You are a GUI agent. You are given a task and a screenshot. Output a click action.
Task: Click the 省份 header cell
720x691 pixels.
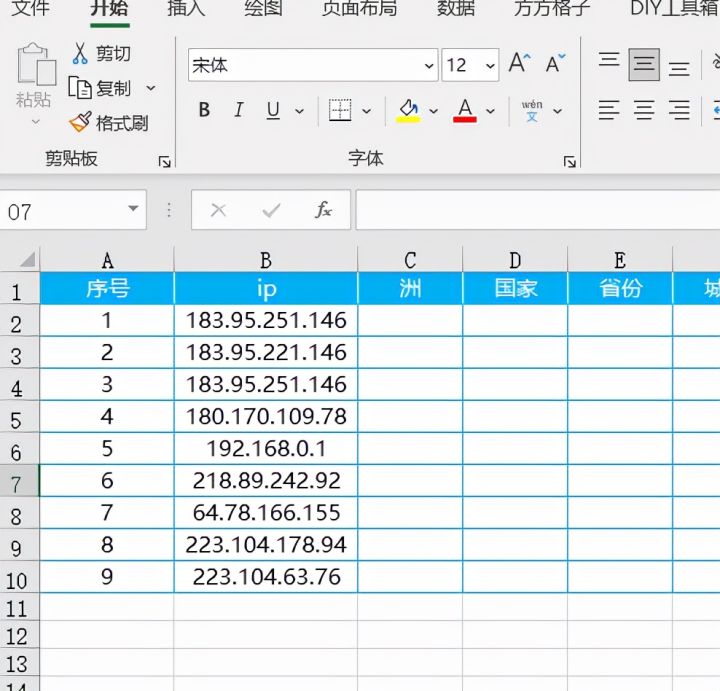620,288
